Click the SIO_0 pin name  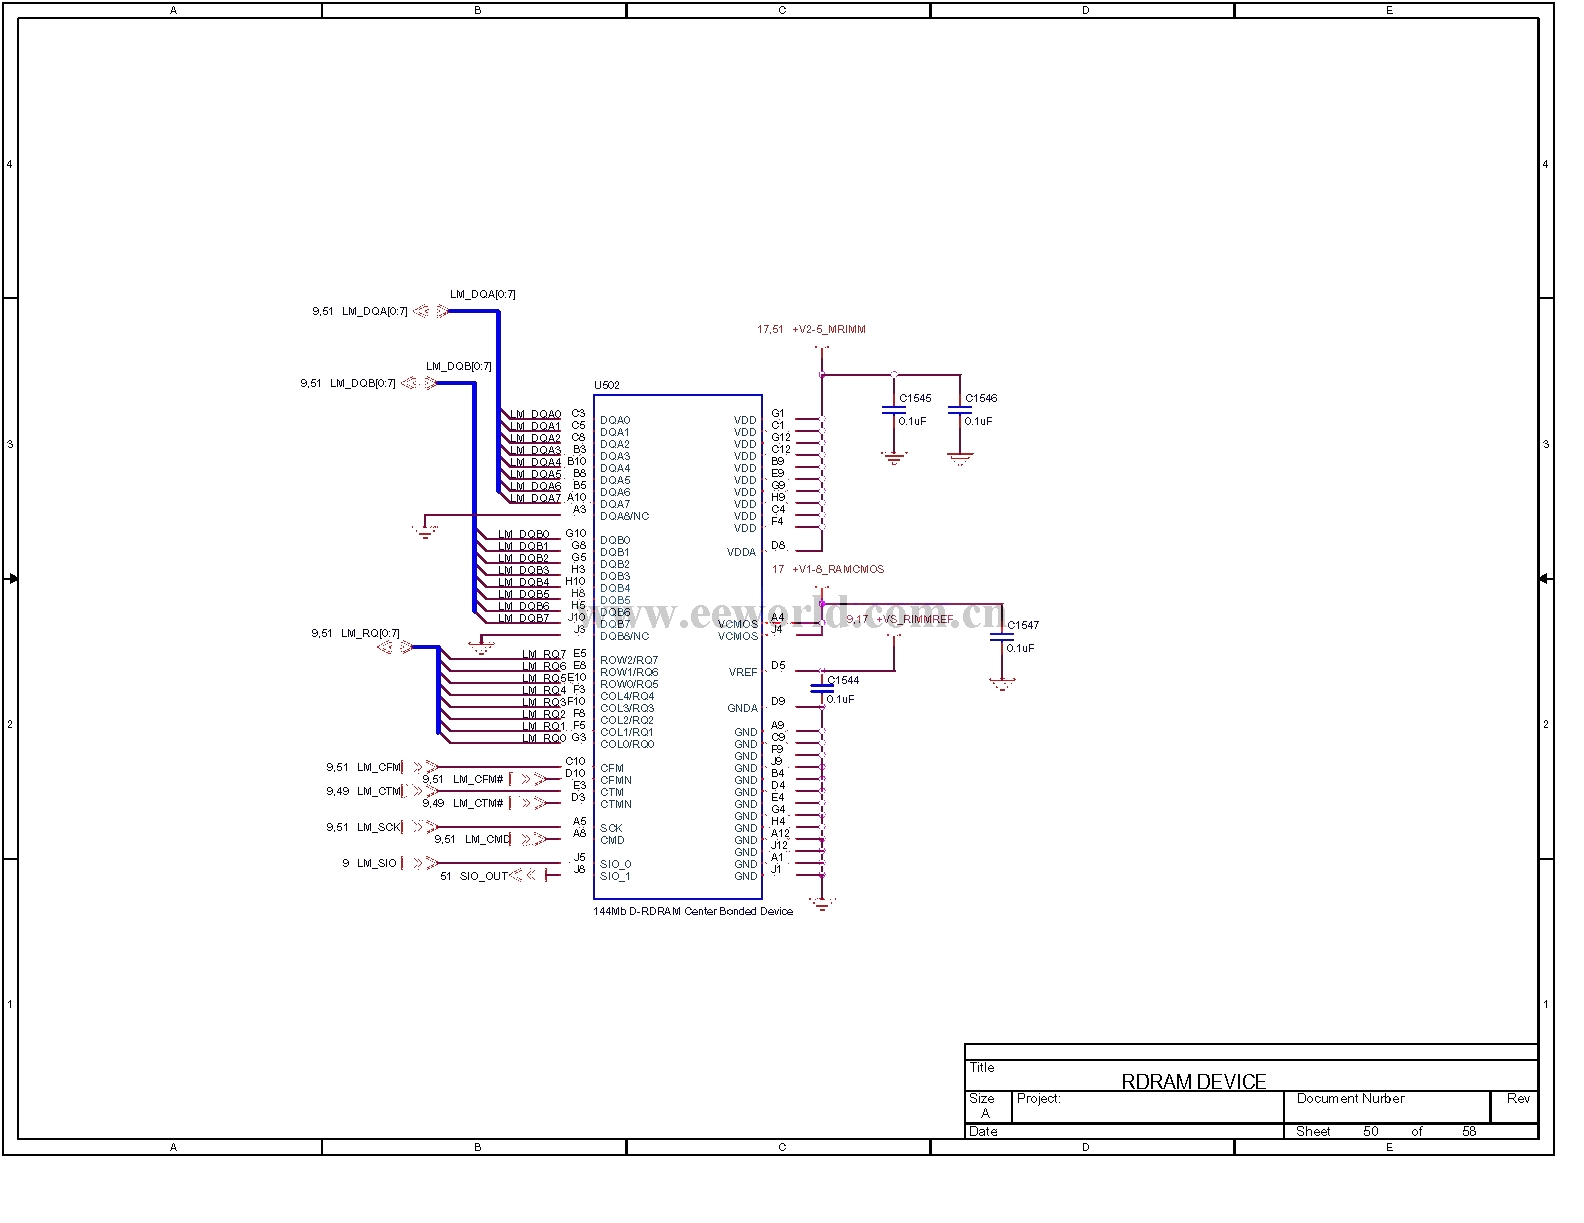(616, 864)
